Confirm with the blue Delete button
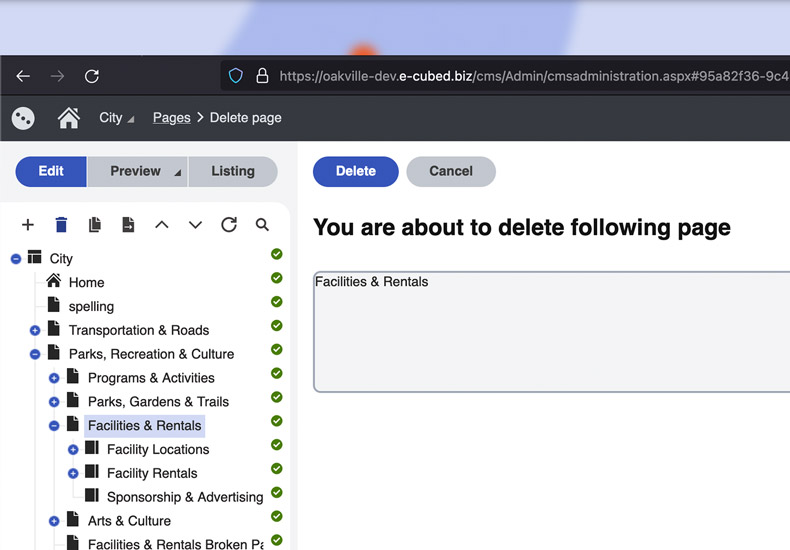The width and height of the screenshot is (790, 550). (x=355, y=171)
